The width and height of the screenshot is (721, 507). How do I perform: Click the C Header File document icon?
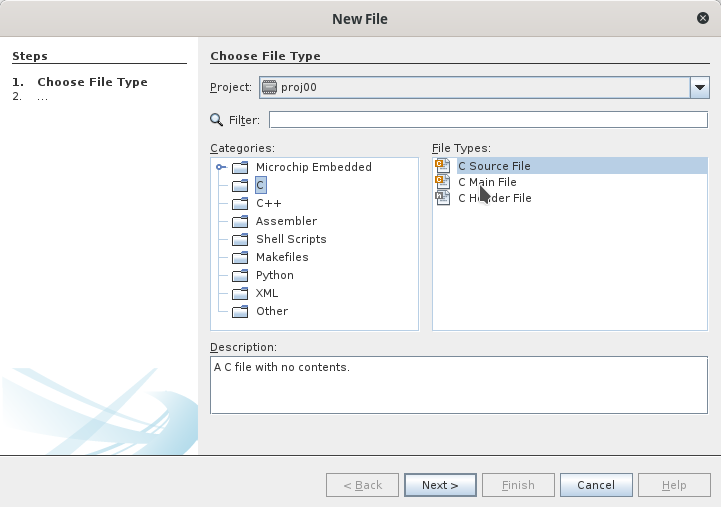click(x=443, y=198)
